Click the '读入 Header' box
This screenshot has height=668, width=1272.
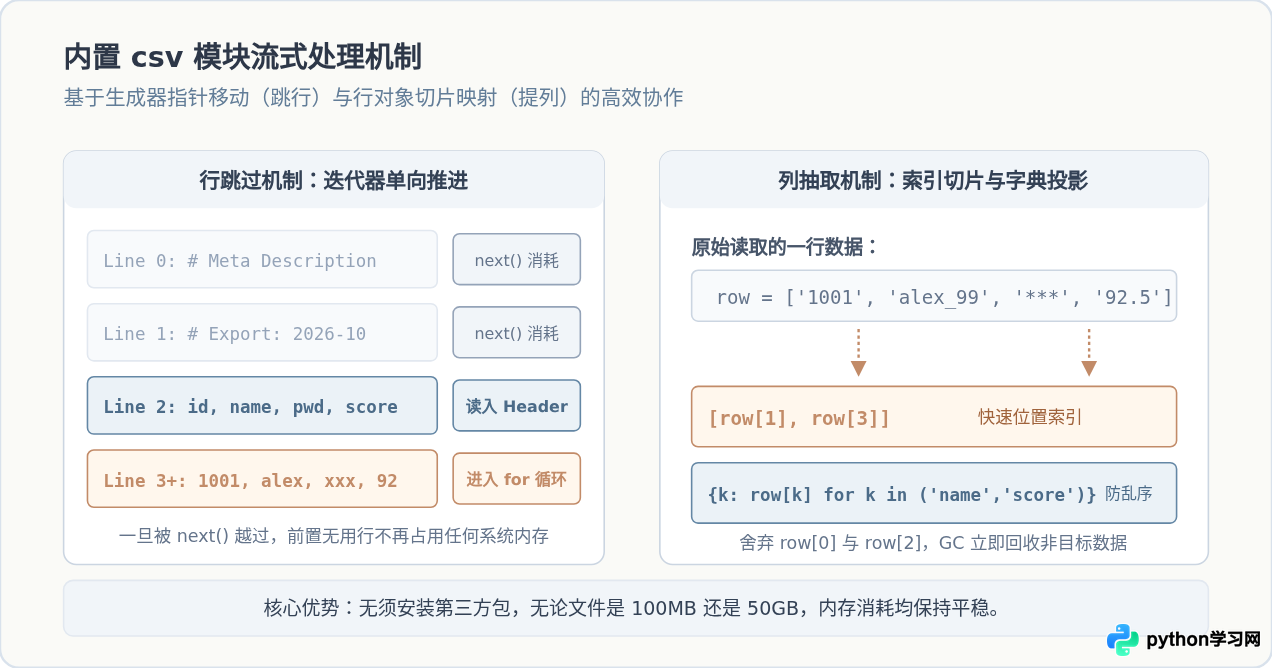[517, 406]
